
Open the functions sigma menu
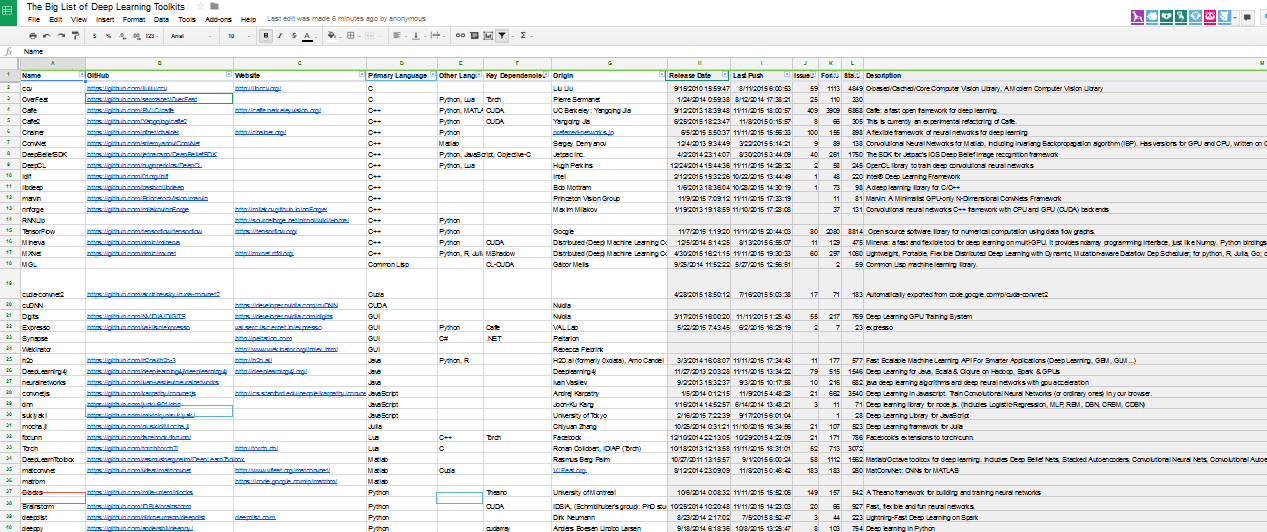coord(523,36)
